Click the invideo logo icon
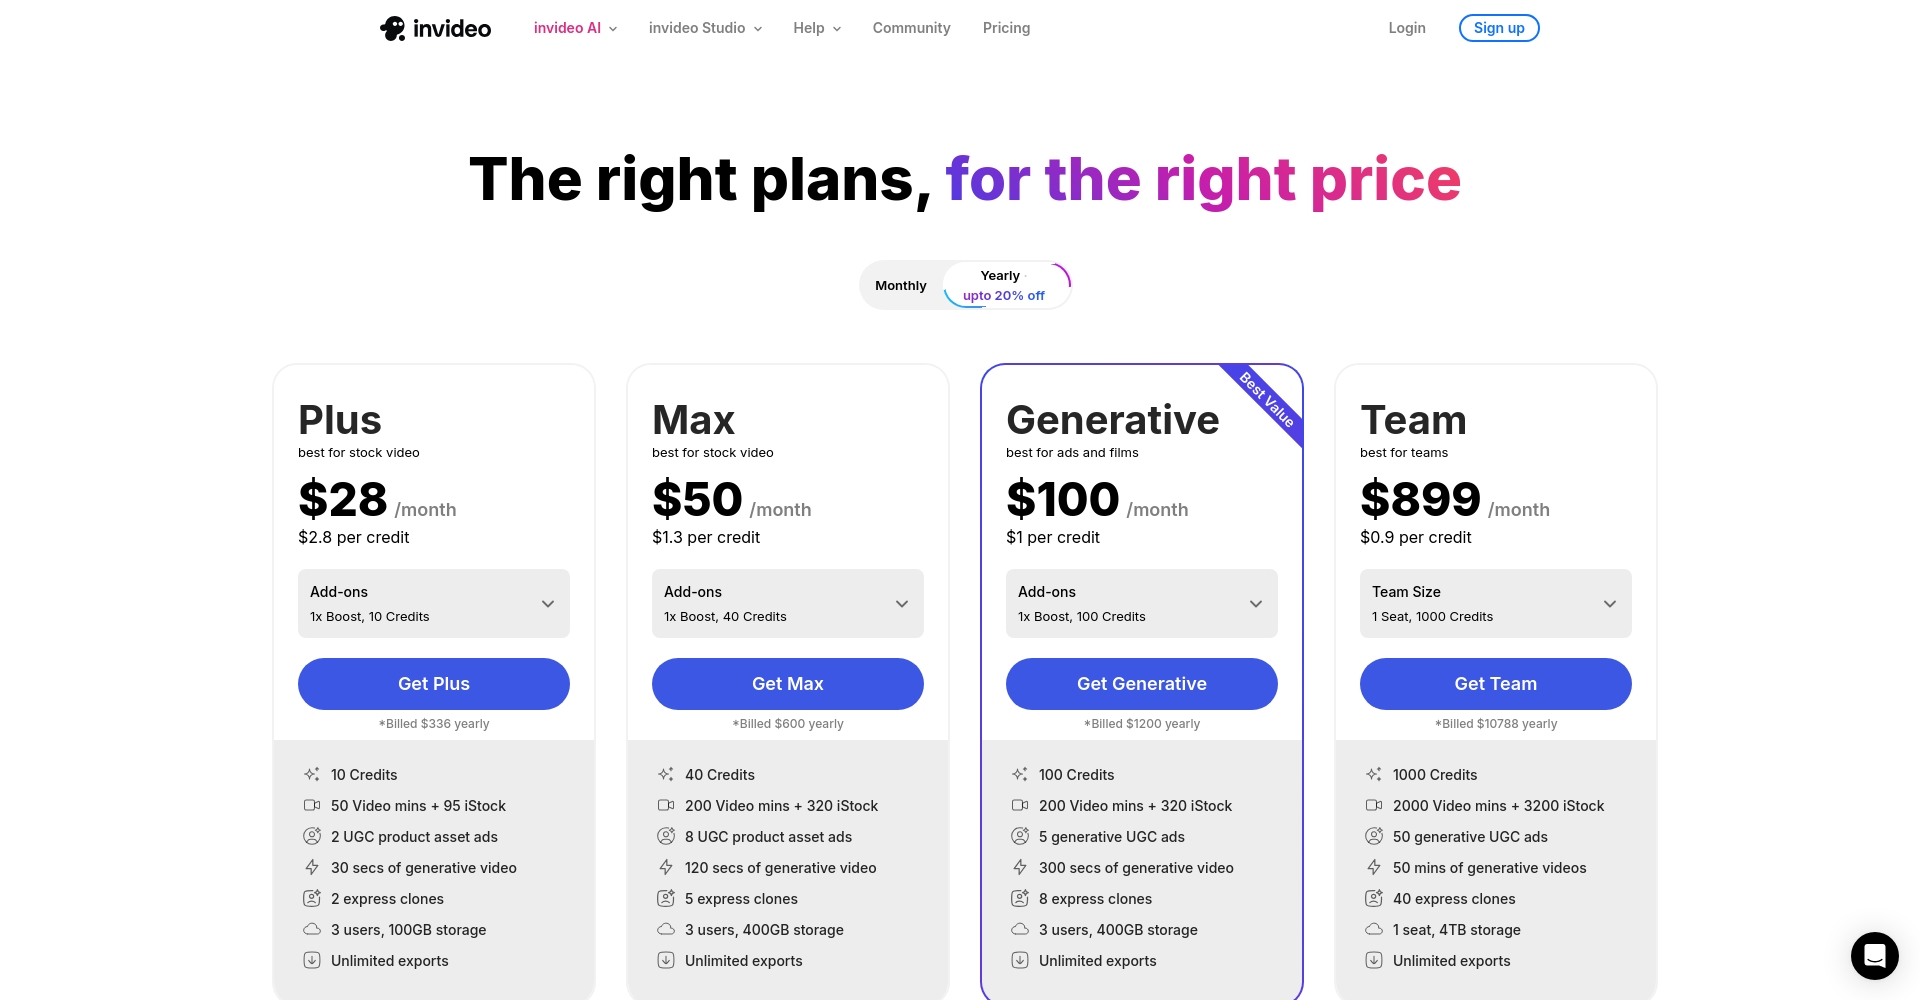Viewport: 1920px width, 1000px height. tap(392, 28)
